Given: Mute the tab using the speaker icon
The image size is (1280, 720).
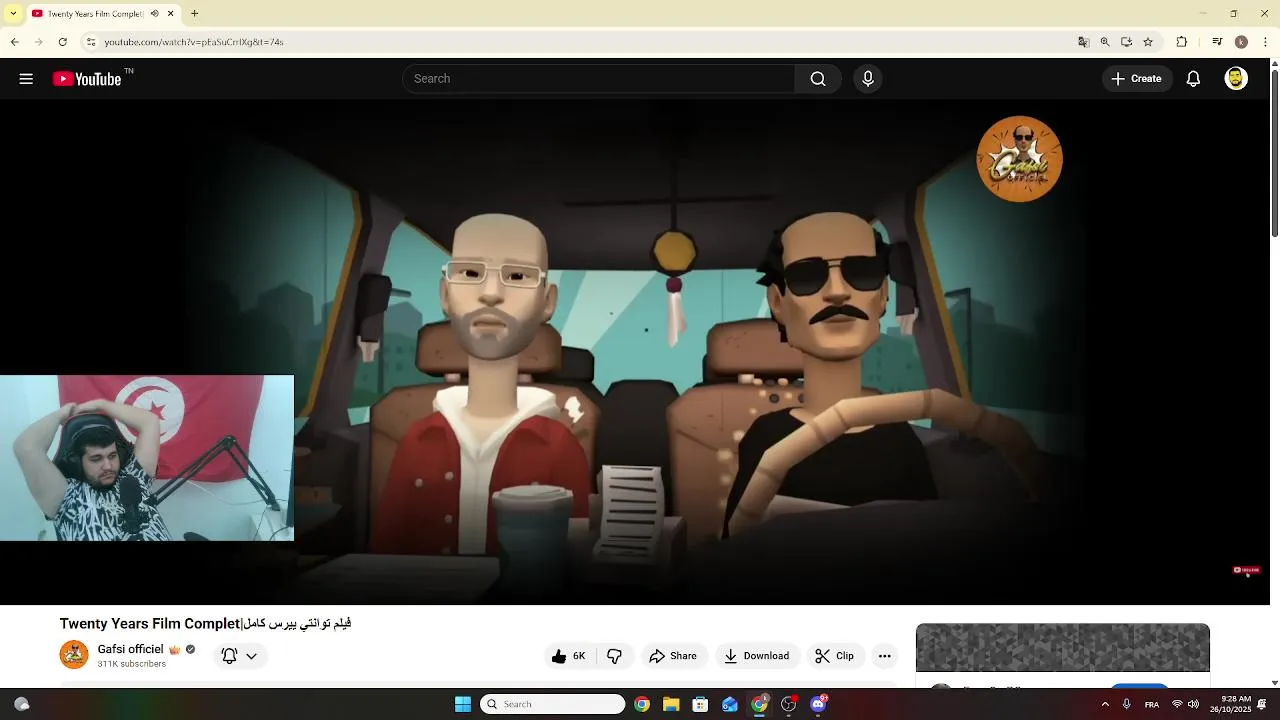Looking at the screenshot, I should pyautogui.click(x=154, y=14).
